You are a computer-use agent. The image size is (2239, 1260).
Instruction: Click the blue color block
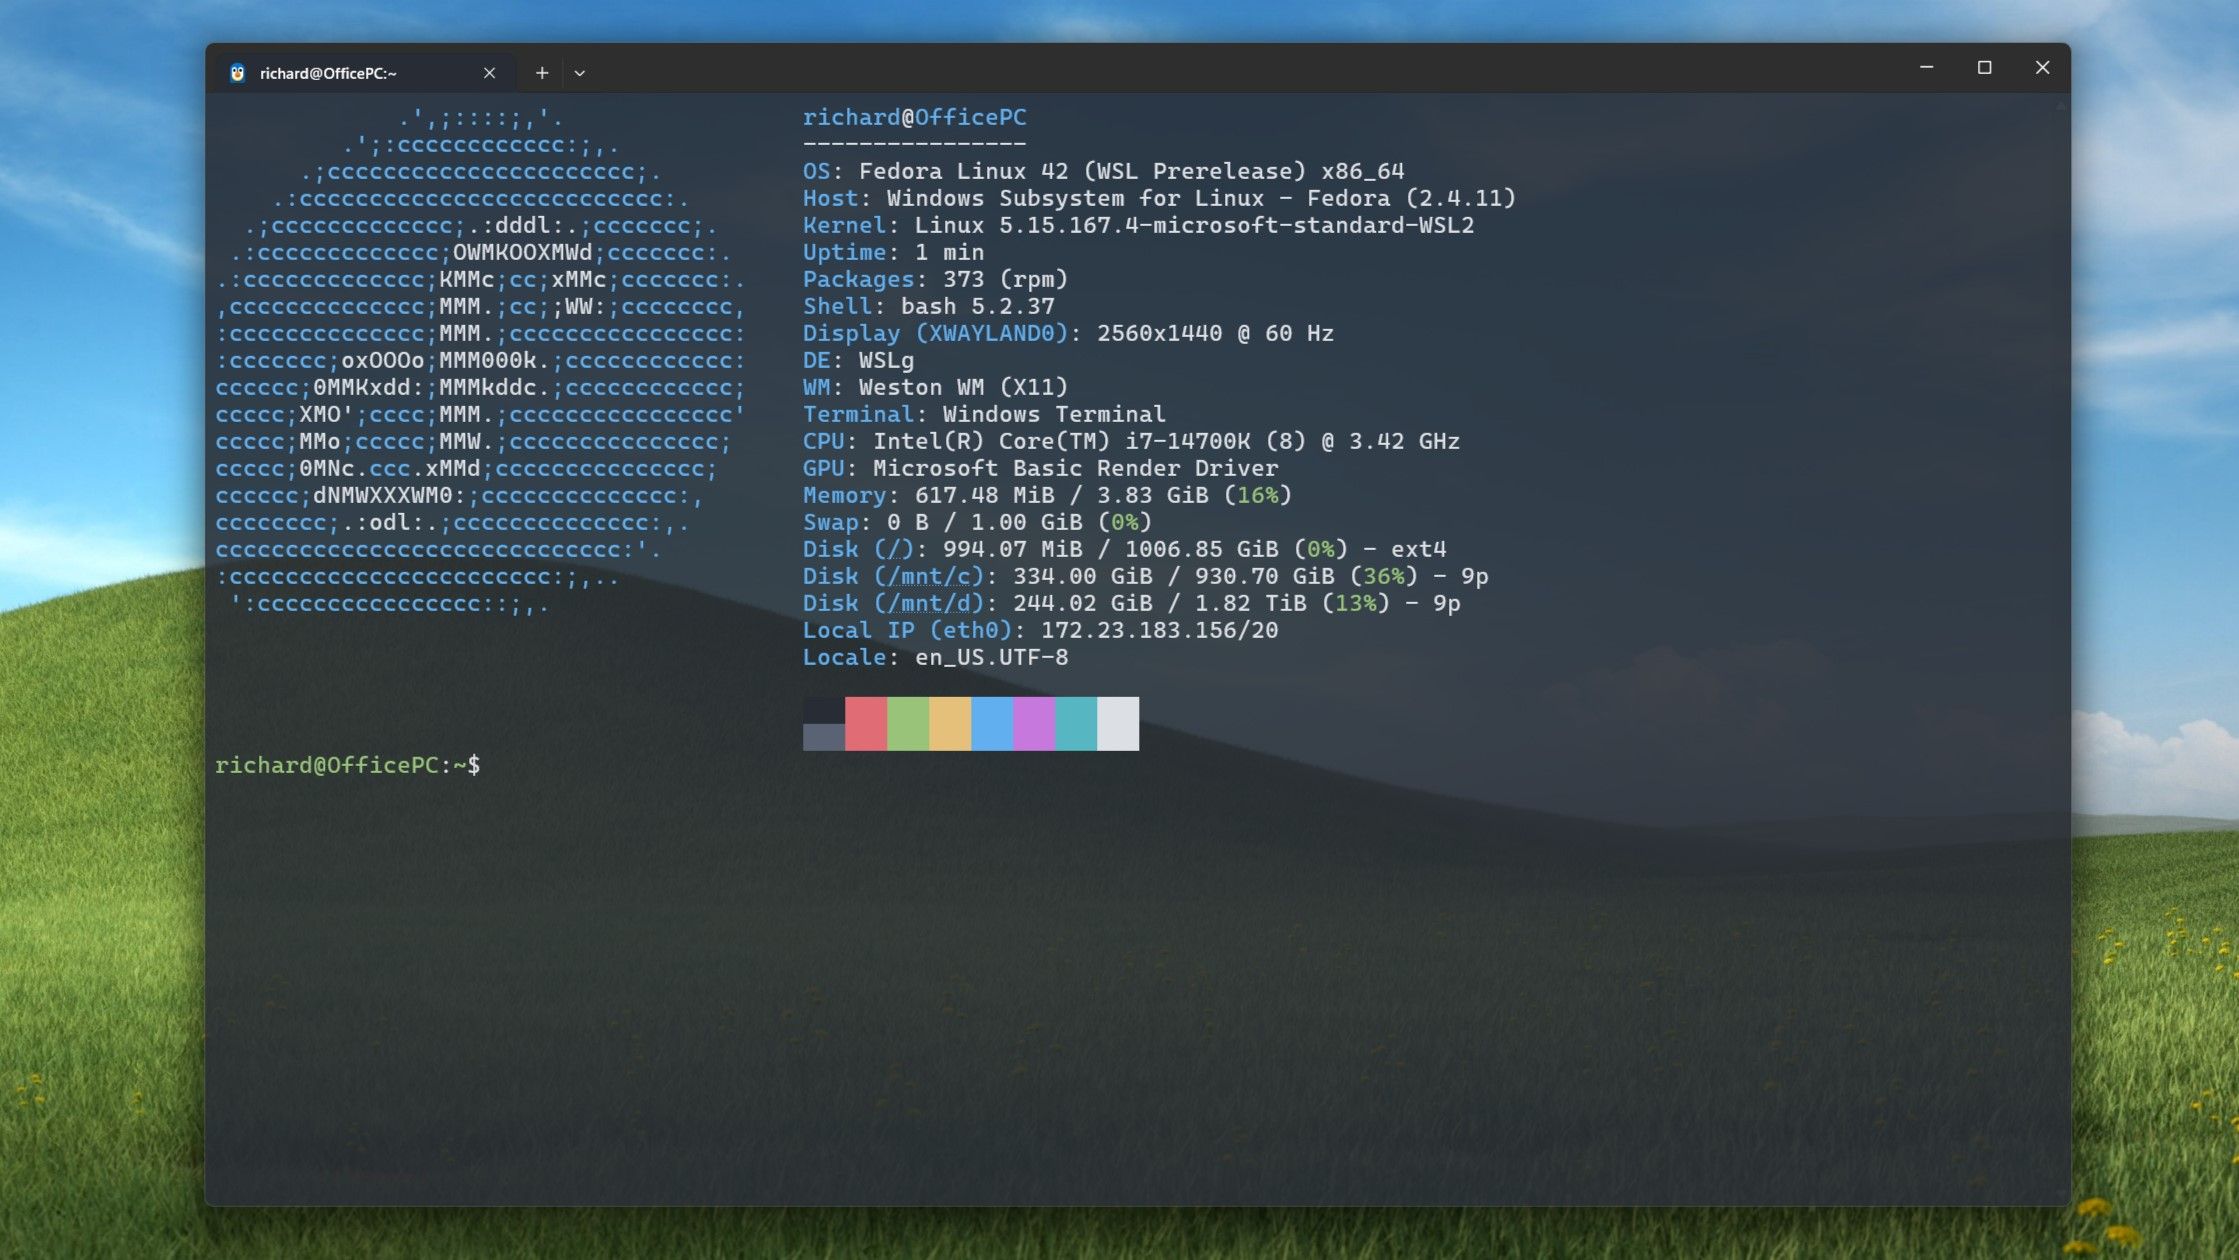point(991,723)
